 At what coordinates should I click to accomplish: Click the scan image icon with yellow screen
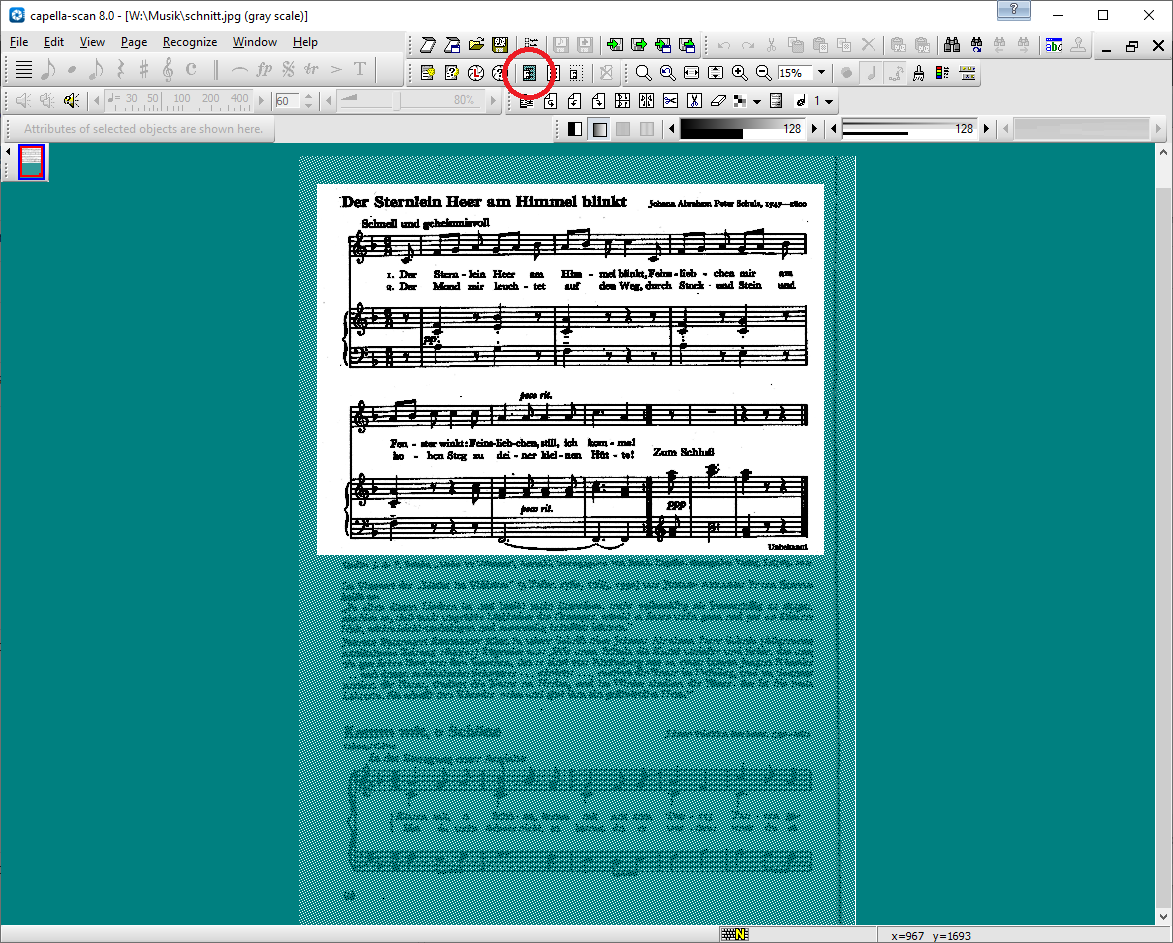[x=500, y=46]
